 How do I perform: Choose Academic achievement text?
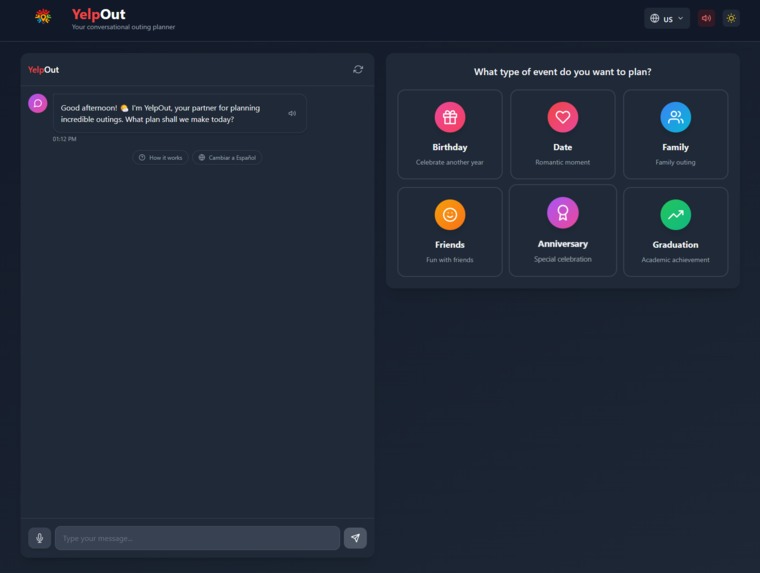[676, 260]
